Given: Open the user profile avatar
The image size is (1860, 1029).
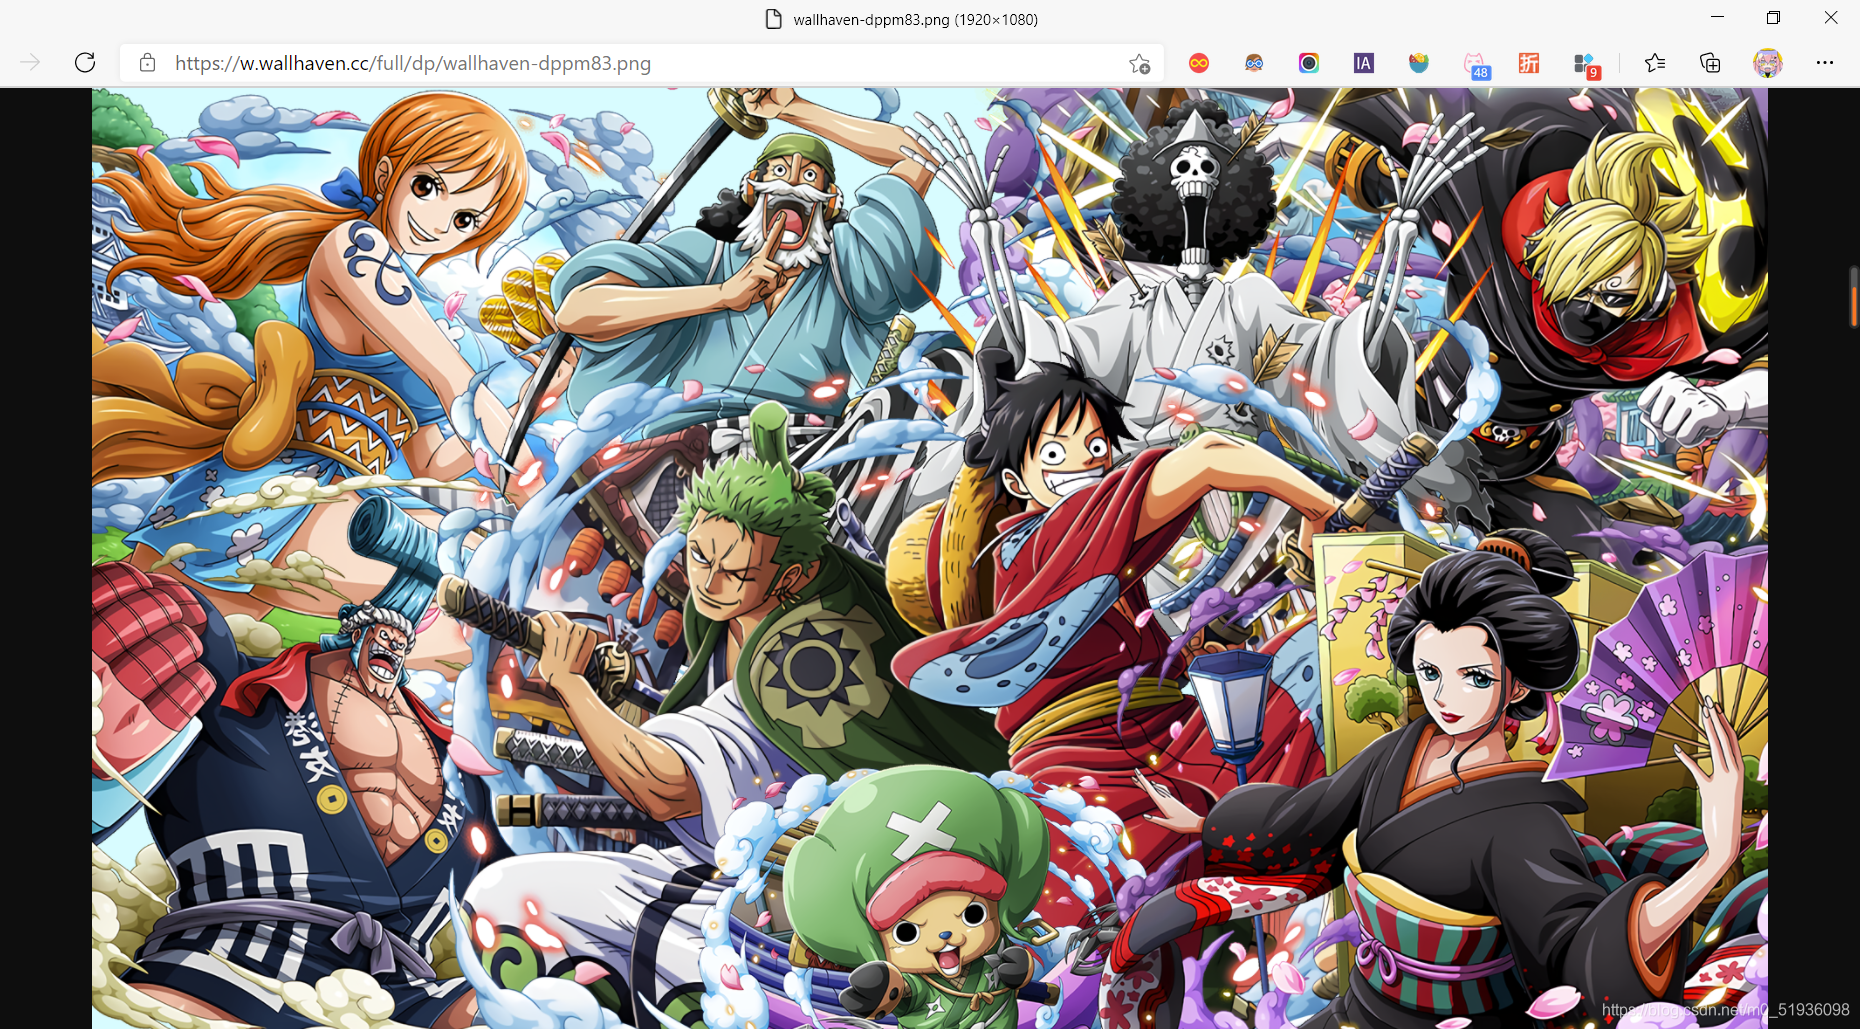Looking at the screenshot, I should point(1768,63).
